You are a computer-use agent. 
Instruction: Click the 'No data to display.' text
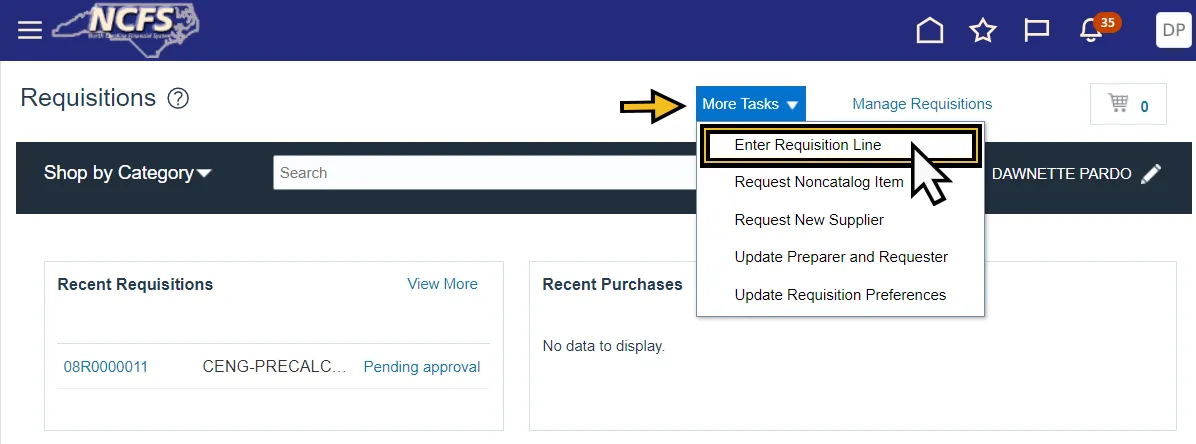[603, 346]
